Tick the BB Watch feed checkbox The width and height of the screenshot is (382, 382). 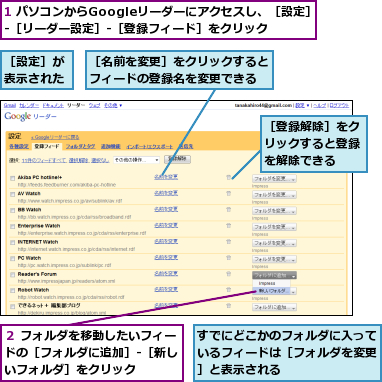pyautogui.click(x=12, y=211)
